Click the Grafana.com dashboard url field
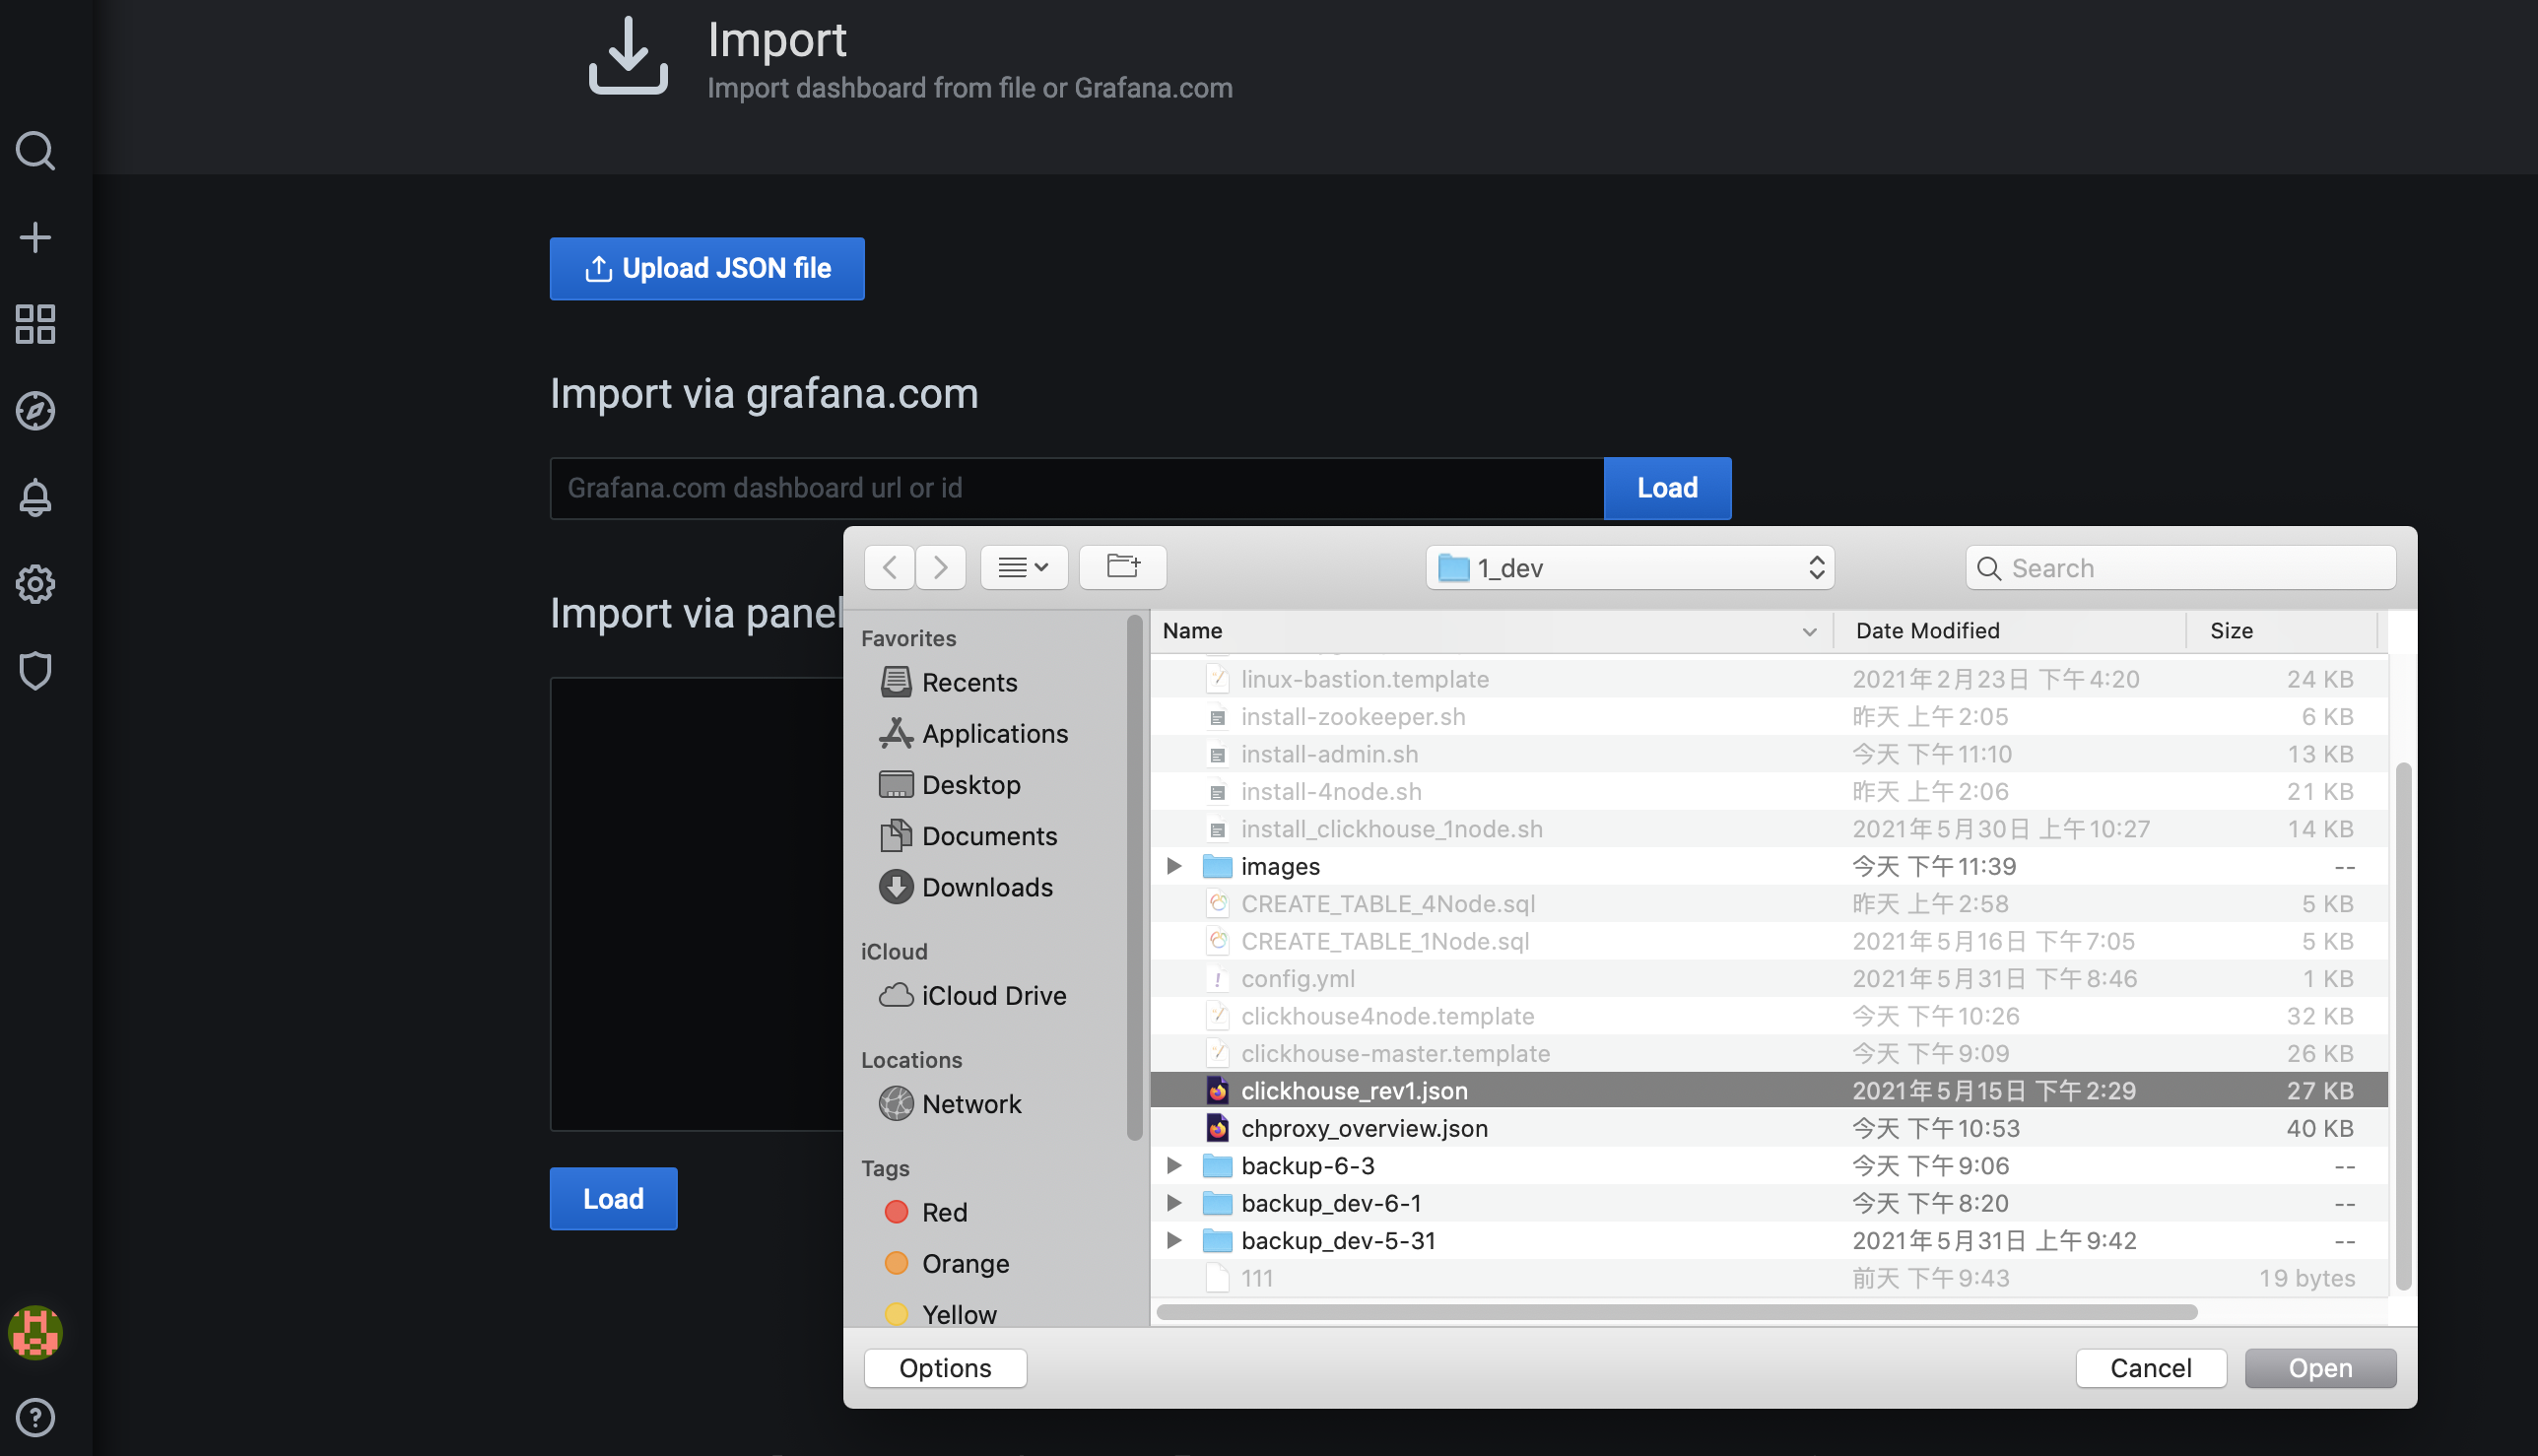This screenshot has width=2538, height=1456. point(1076,488)
